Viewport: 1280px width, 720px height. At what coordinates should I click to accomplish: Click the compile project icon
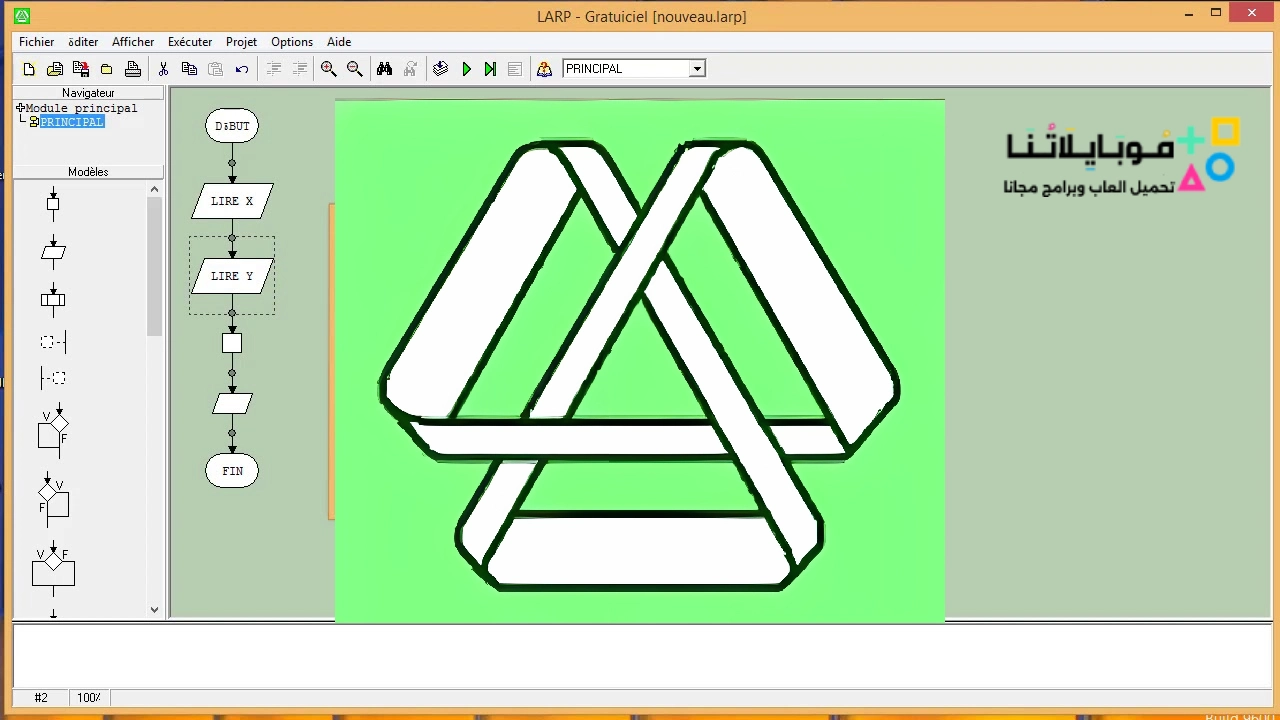pyautogui.click(x=440, y=69)
